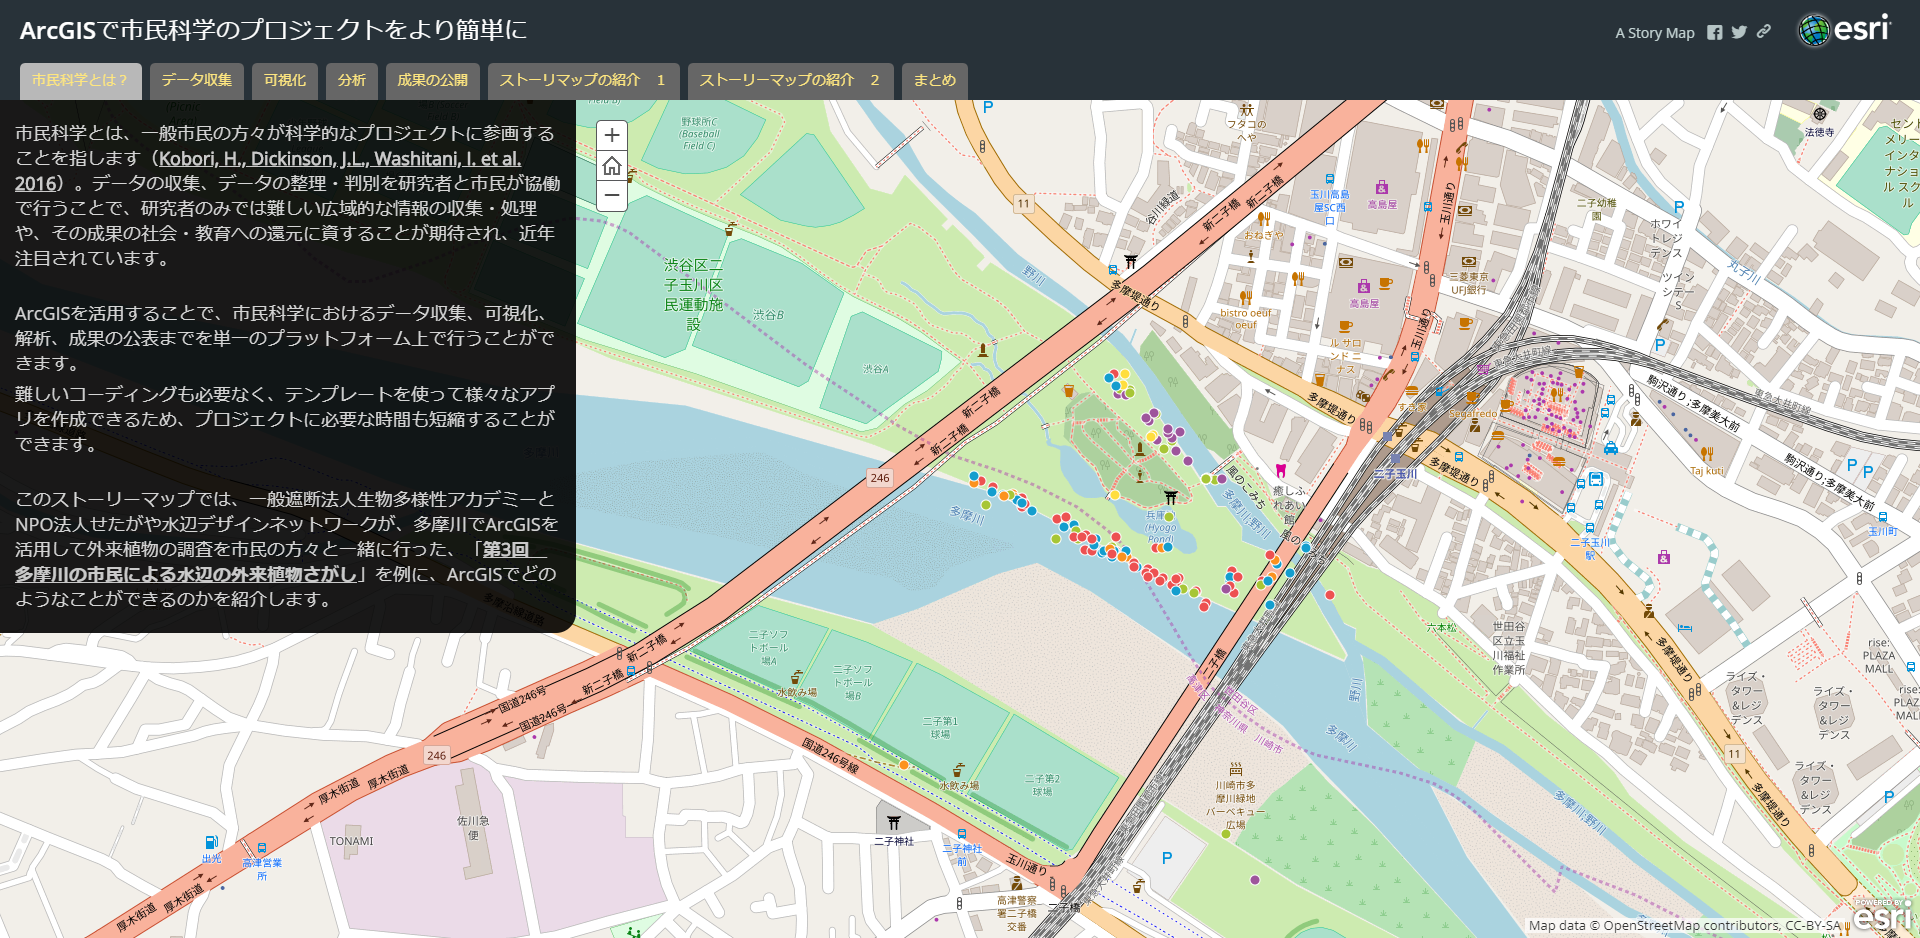
Task: Click TONAMI building label
Action: (x=351, y=841)
